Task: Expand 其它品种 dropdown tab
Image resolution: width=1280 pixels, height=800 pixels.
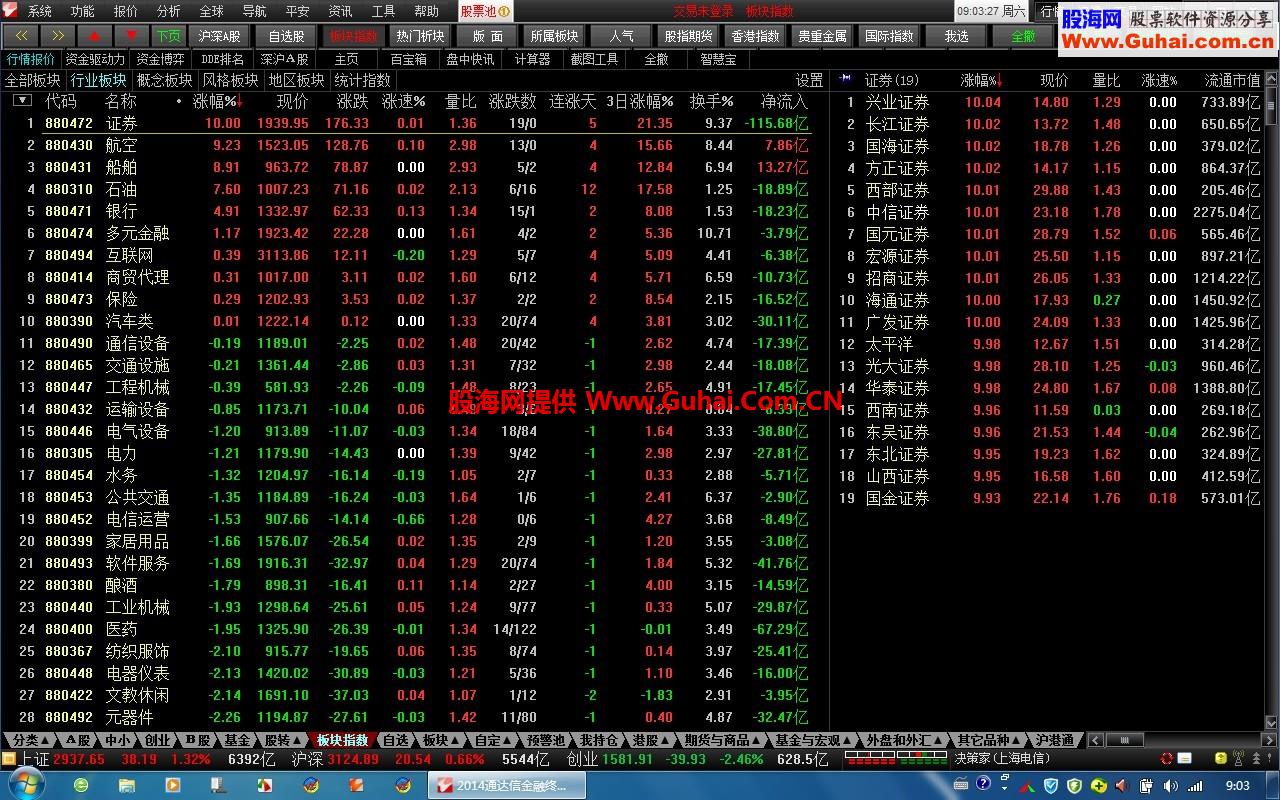Action: 989,740
